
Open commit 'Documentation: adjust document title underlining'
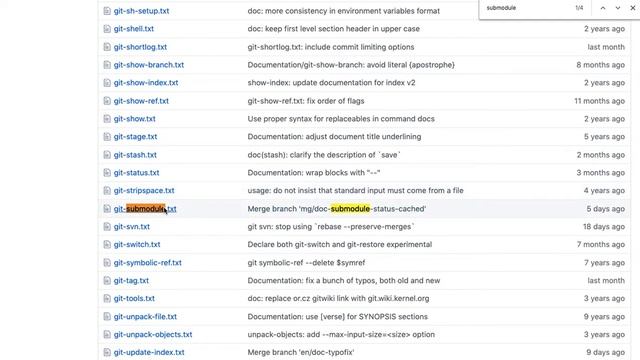[334, 137]
